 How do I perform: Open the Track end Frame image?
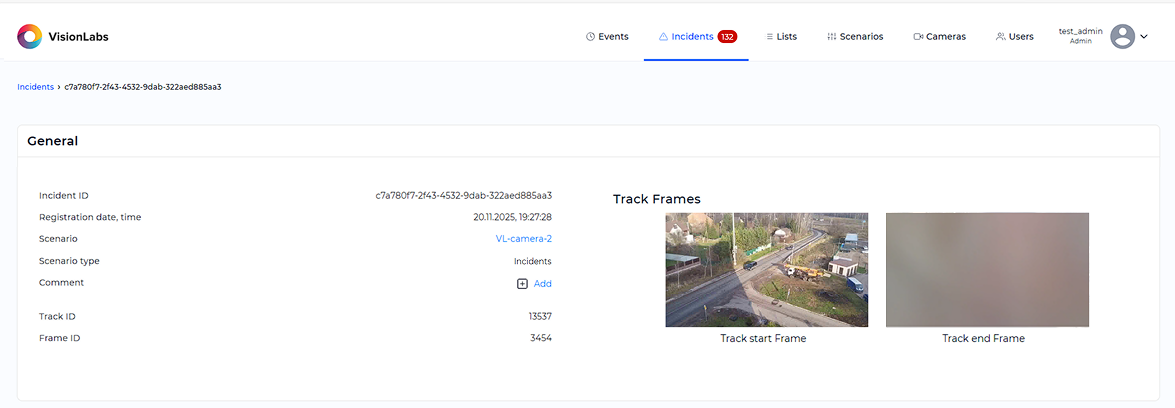(987, 269)
